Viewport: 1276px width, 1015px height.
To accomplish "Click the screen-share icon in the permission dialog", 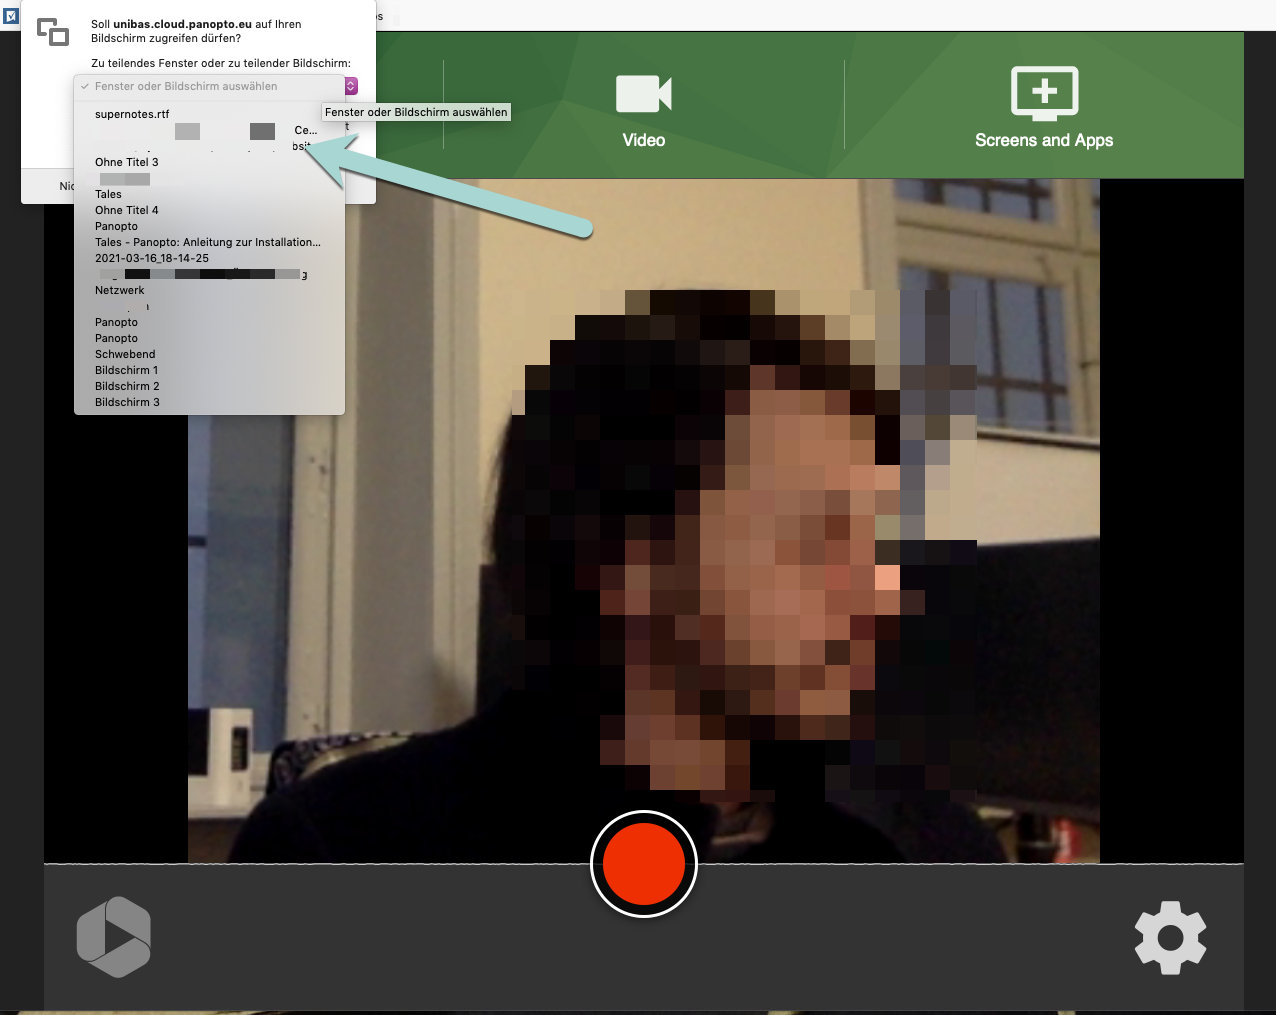I will (x=53, y=32).
